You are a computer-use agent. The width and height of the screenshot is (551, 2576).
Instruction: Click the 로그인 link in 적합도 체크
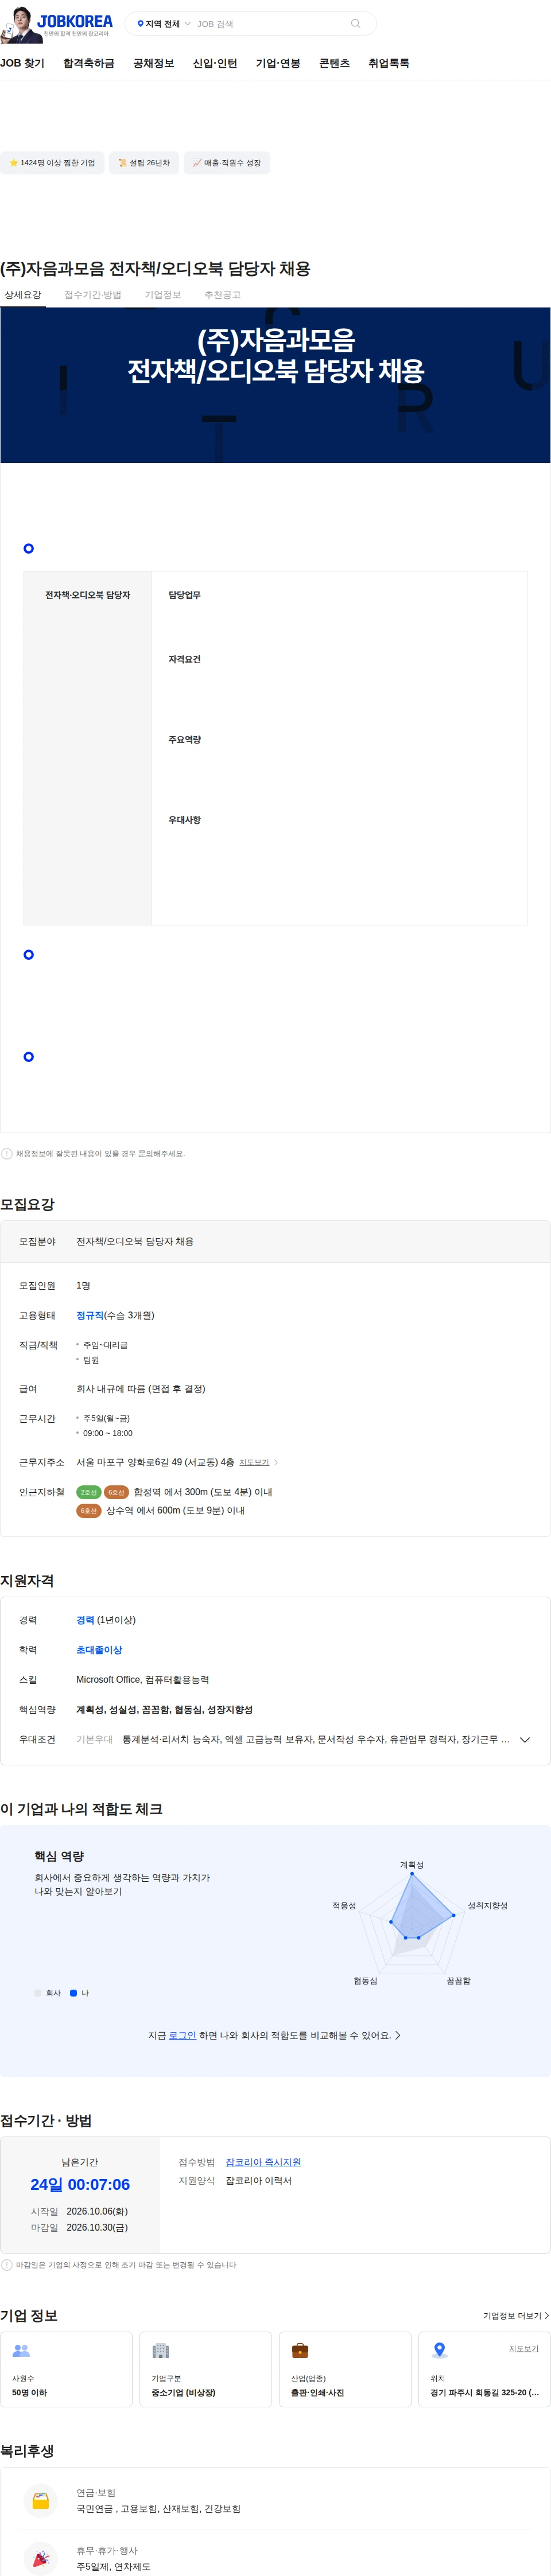click(x=182, y=2035)
